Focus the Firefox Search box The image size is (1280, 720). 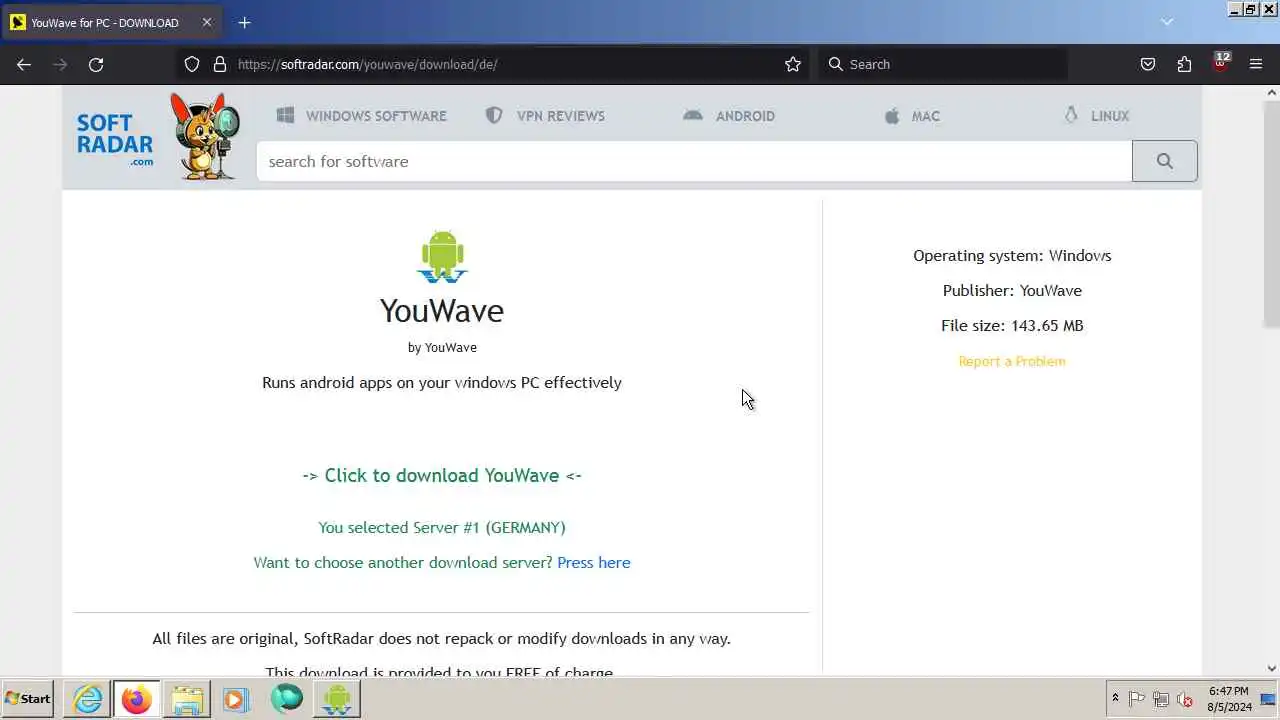click(942, 64)
